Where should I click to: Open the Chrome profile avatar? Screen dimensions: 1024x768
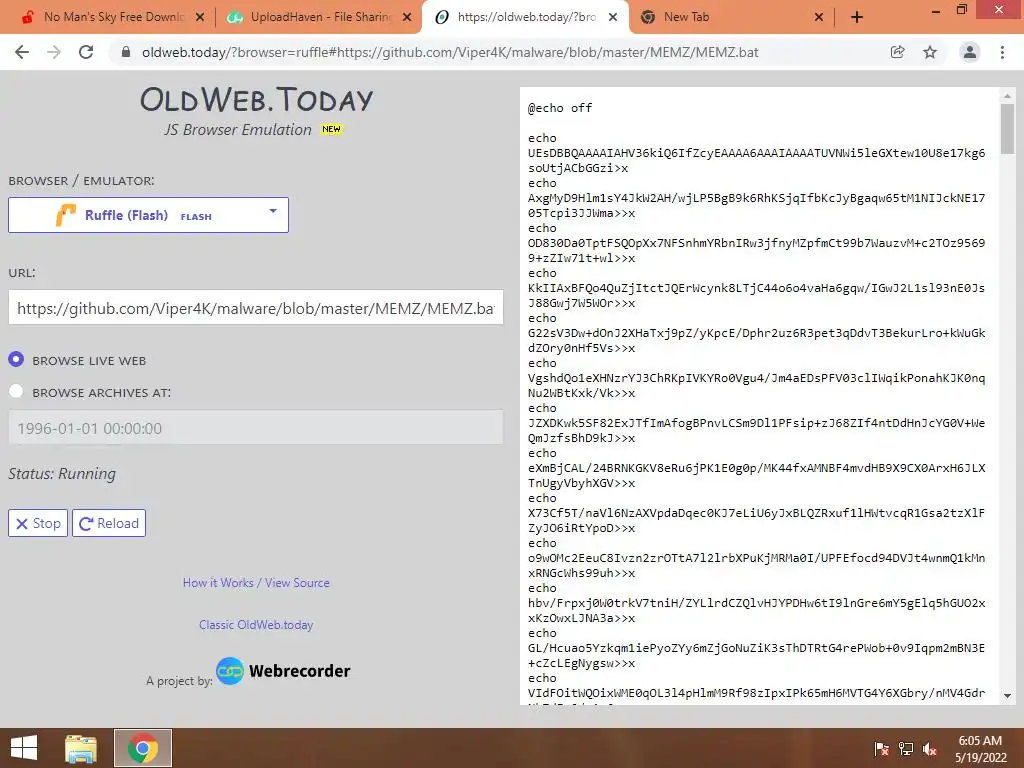tap(970, 52)
